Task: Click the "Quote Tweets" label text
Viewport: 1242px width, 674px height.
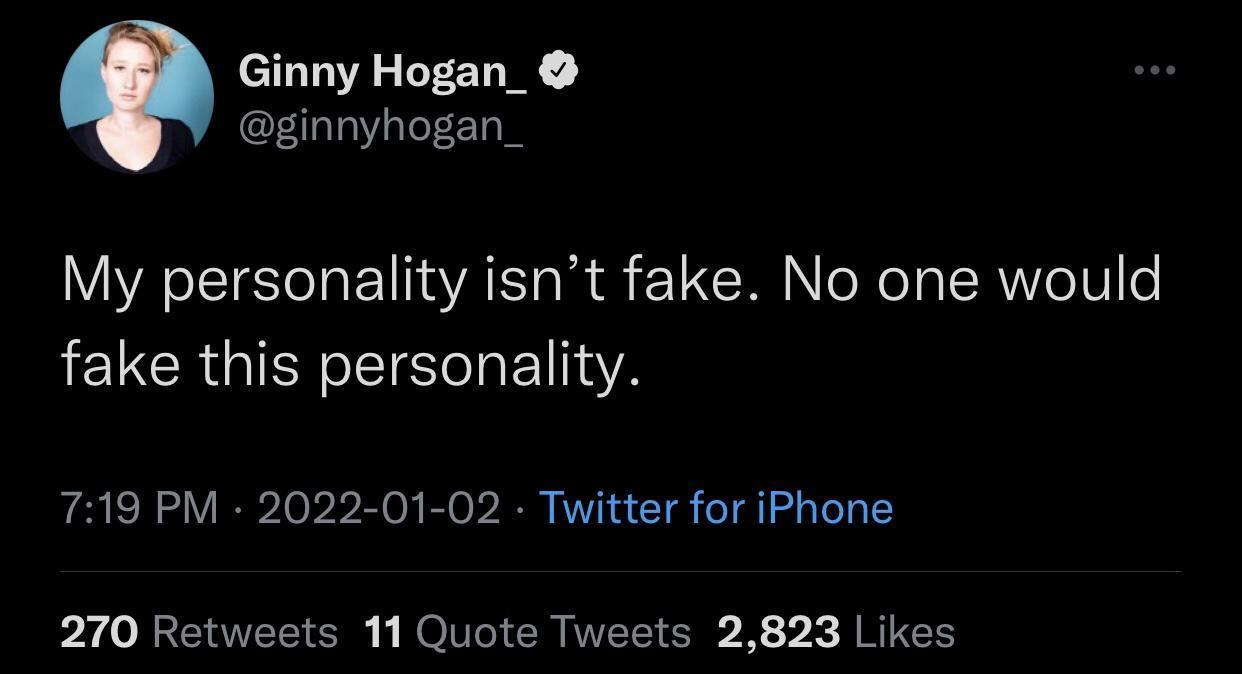Action: click(x=552, y=632)
